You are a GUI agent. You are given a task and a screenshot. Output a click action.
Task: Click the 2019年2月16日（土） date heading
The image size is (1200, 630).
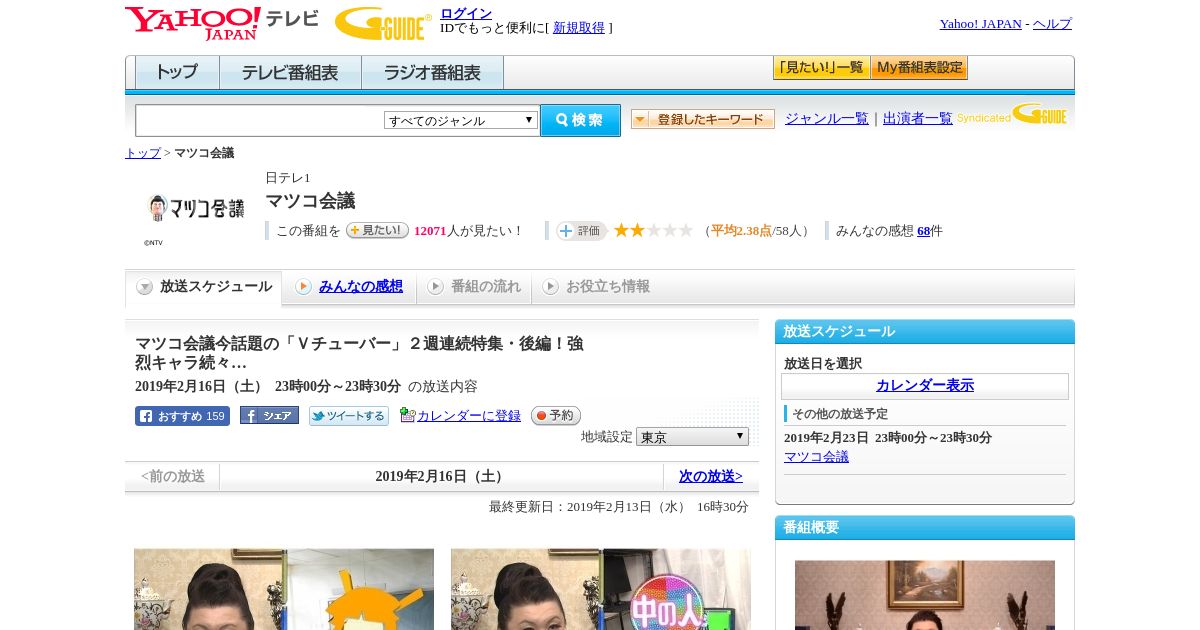click(442, 477)
